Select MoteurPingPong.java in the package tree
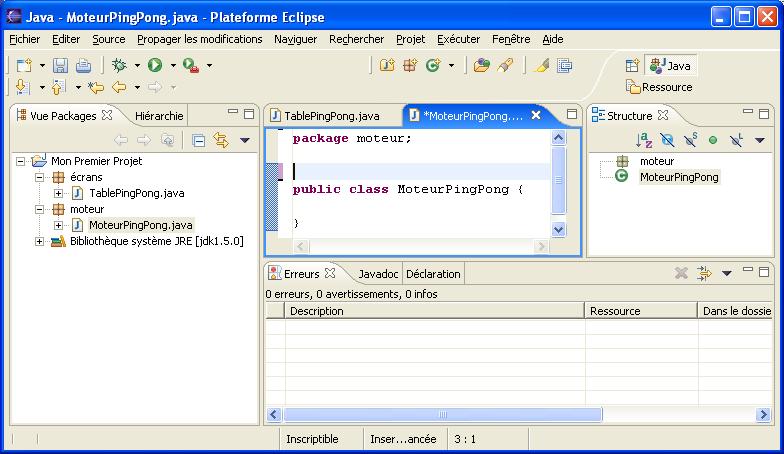 tap(140, 225)
